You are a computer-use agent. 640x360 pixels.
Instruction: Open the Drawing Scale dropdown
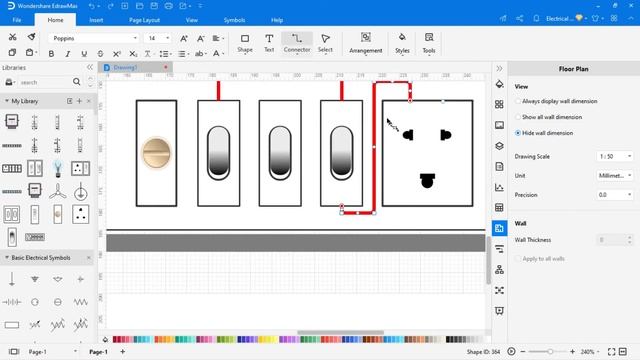pyautogui.click(x=615, y=156)
